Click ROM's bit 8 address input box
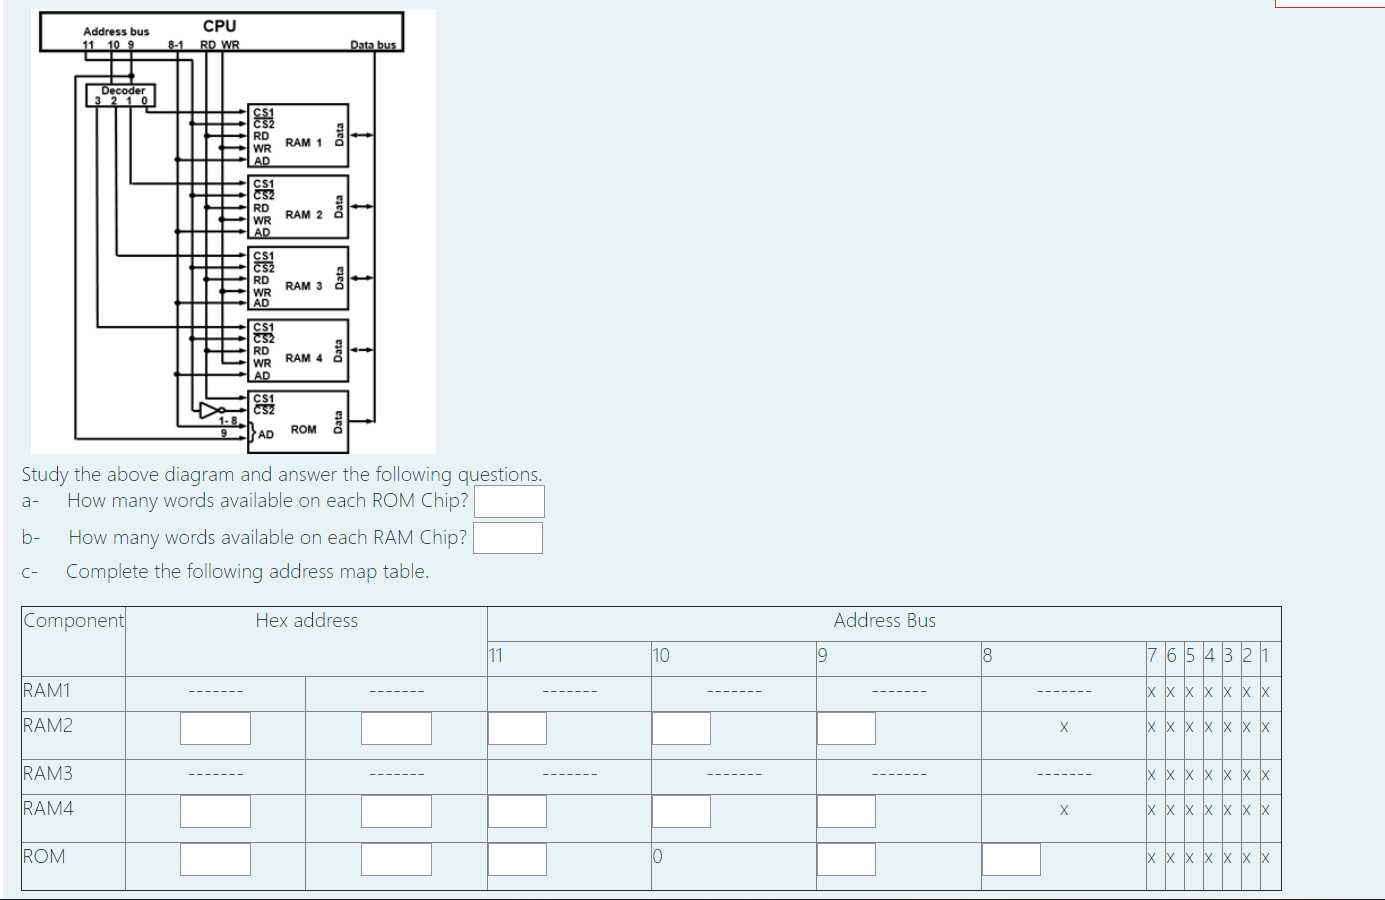 point(1010,859)
